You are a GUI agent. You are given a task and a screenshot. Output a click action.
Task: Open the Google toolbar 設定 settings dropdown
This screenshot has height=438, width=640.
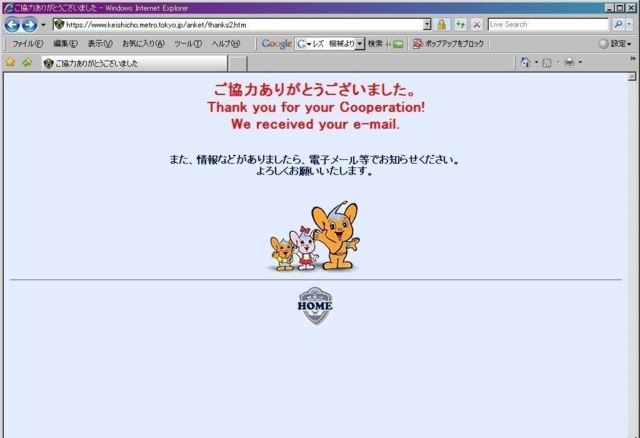click(x=615, y=44)
